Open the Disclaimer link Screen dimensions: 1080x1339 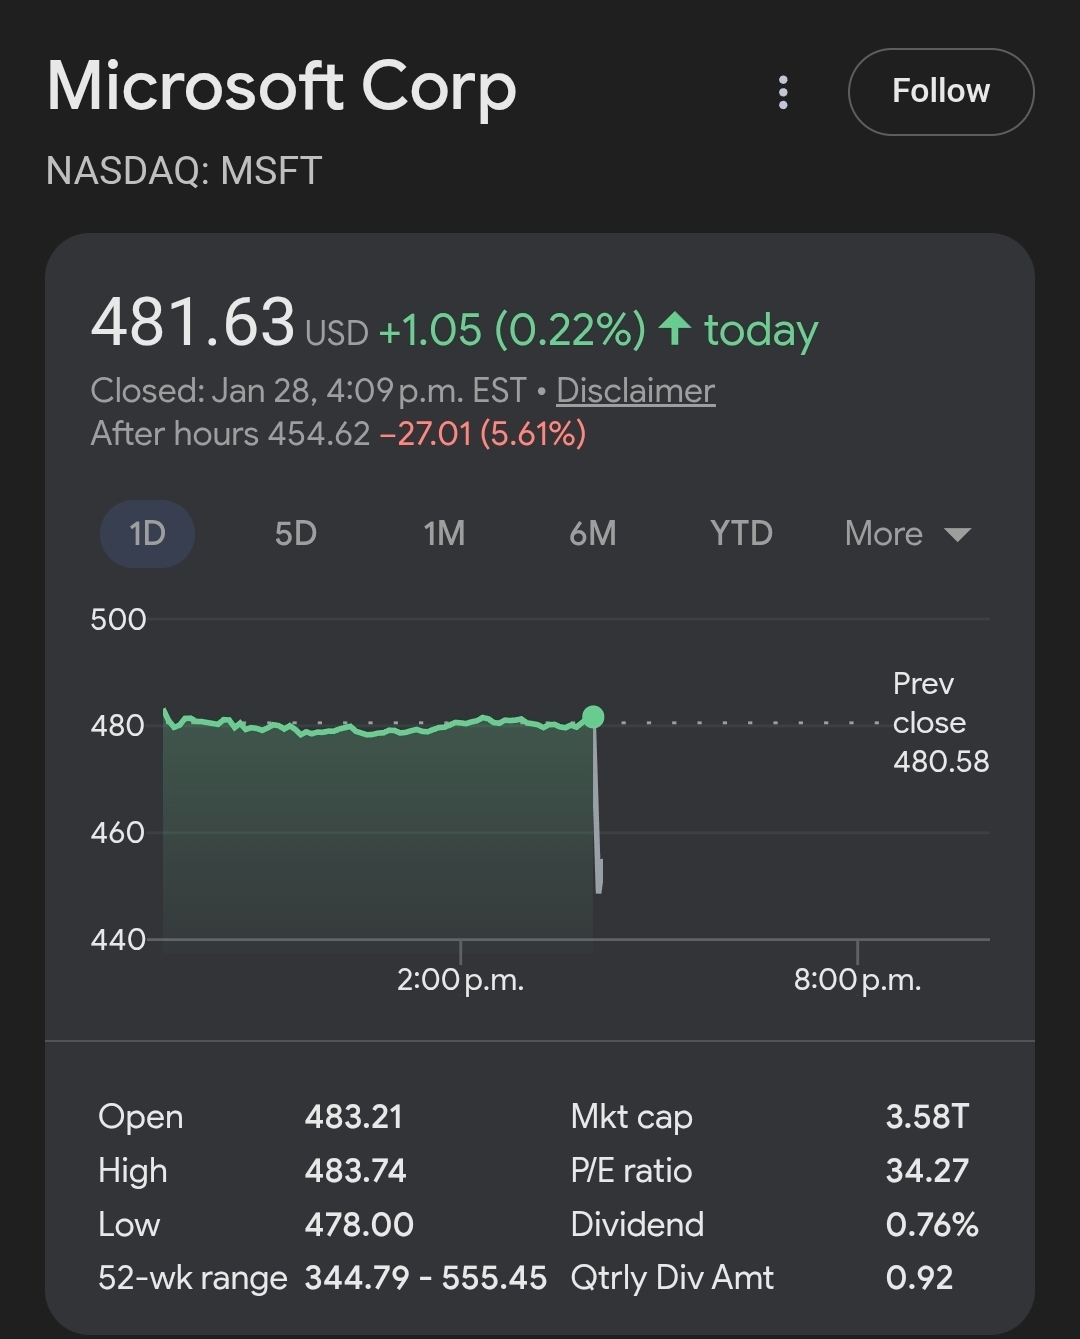tap(635, 390)
